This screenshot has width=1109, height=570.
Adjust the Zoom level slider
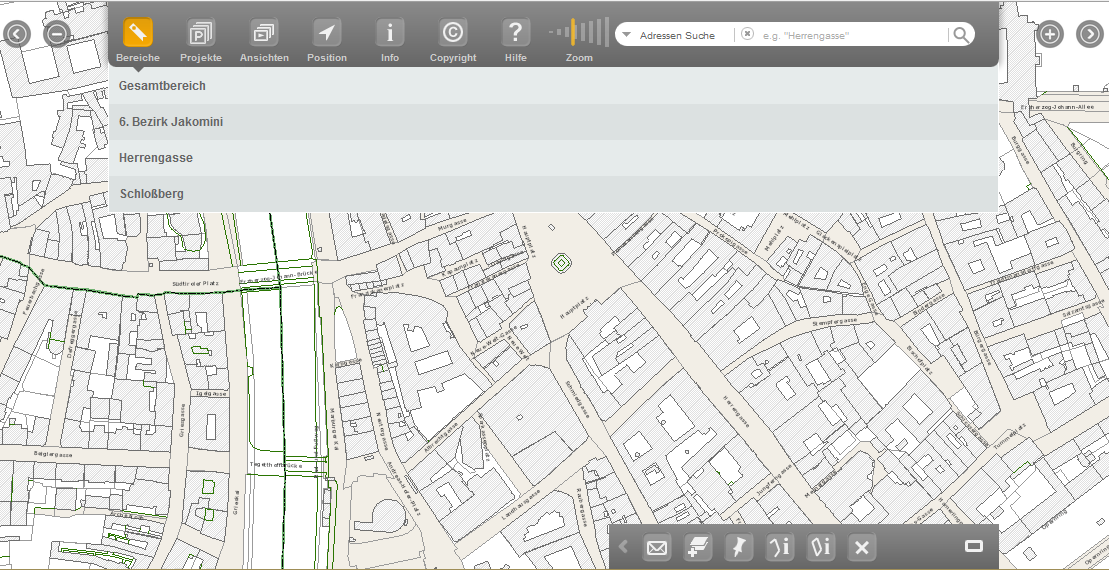578,33
